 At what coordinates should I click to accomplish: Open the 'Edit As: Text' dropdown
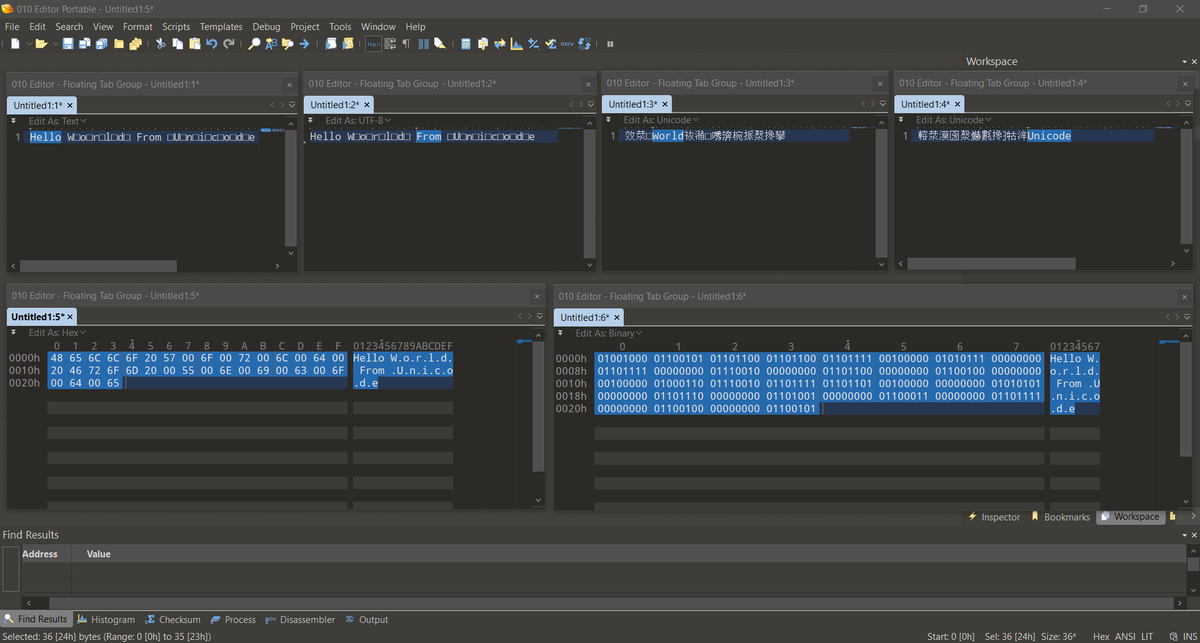click(57, 121)
